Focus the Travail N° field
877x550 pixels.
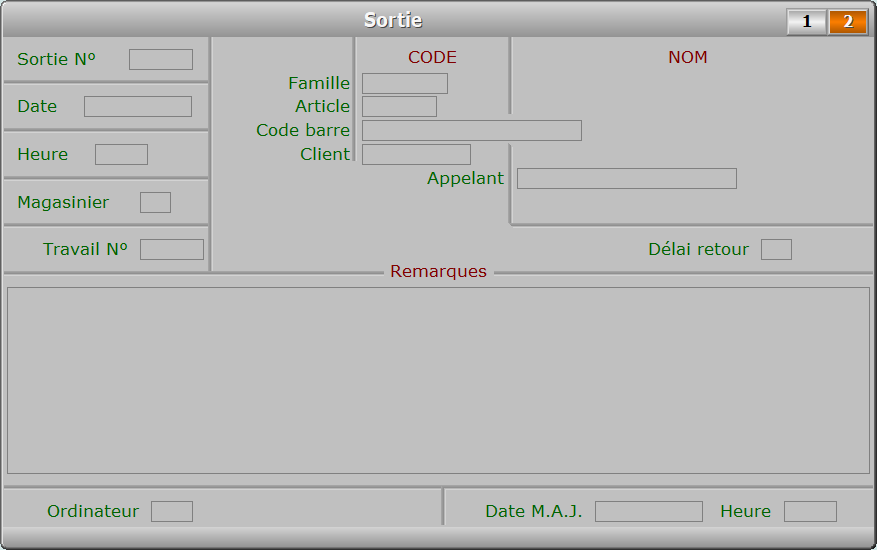[172, 250]
